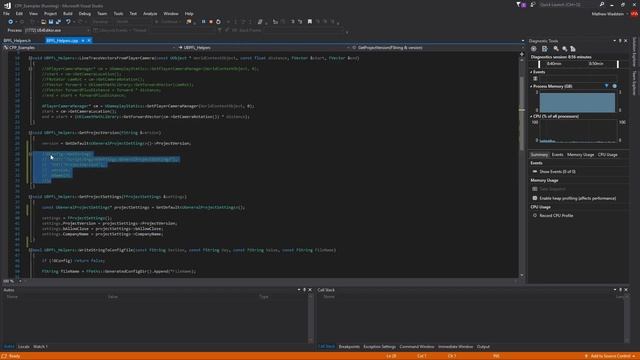Click the Save file toolbar icon
This screenshot has width=640, height=360.
coord(51,22)
